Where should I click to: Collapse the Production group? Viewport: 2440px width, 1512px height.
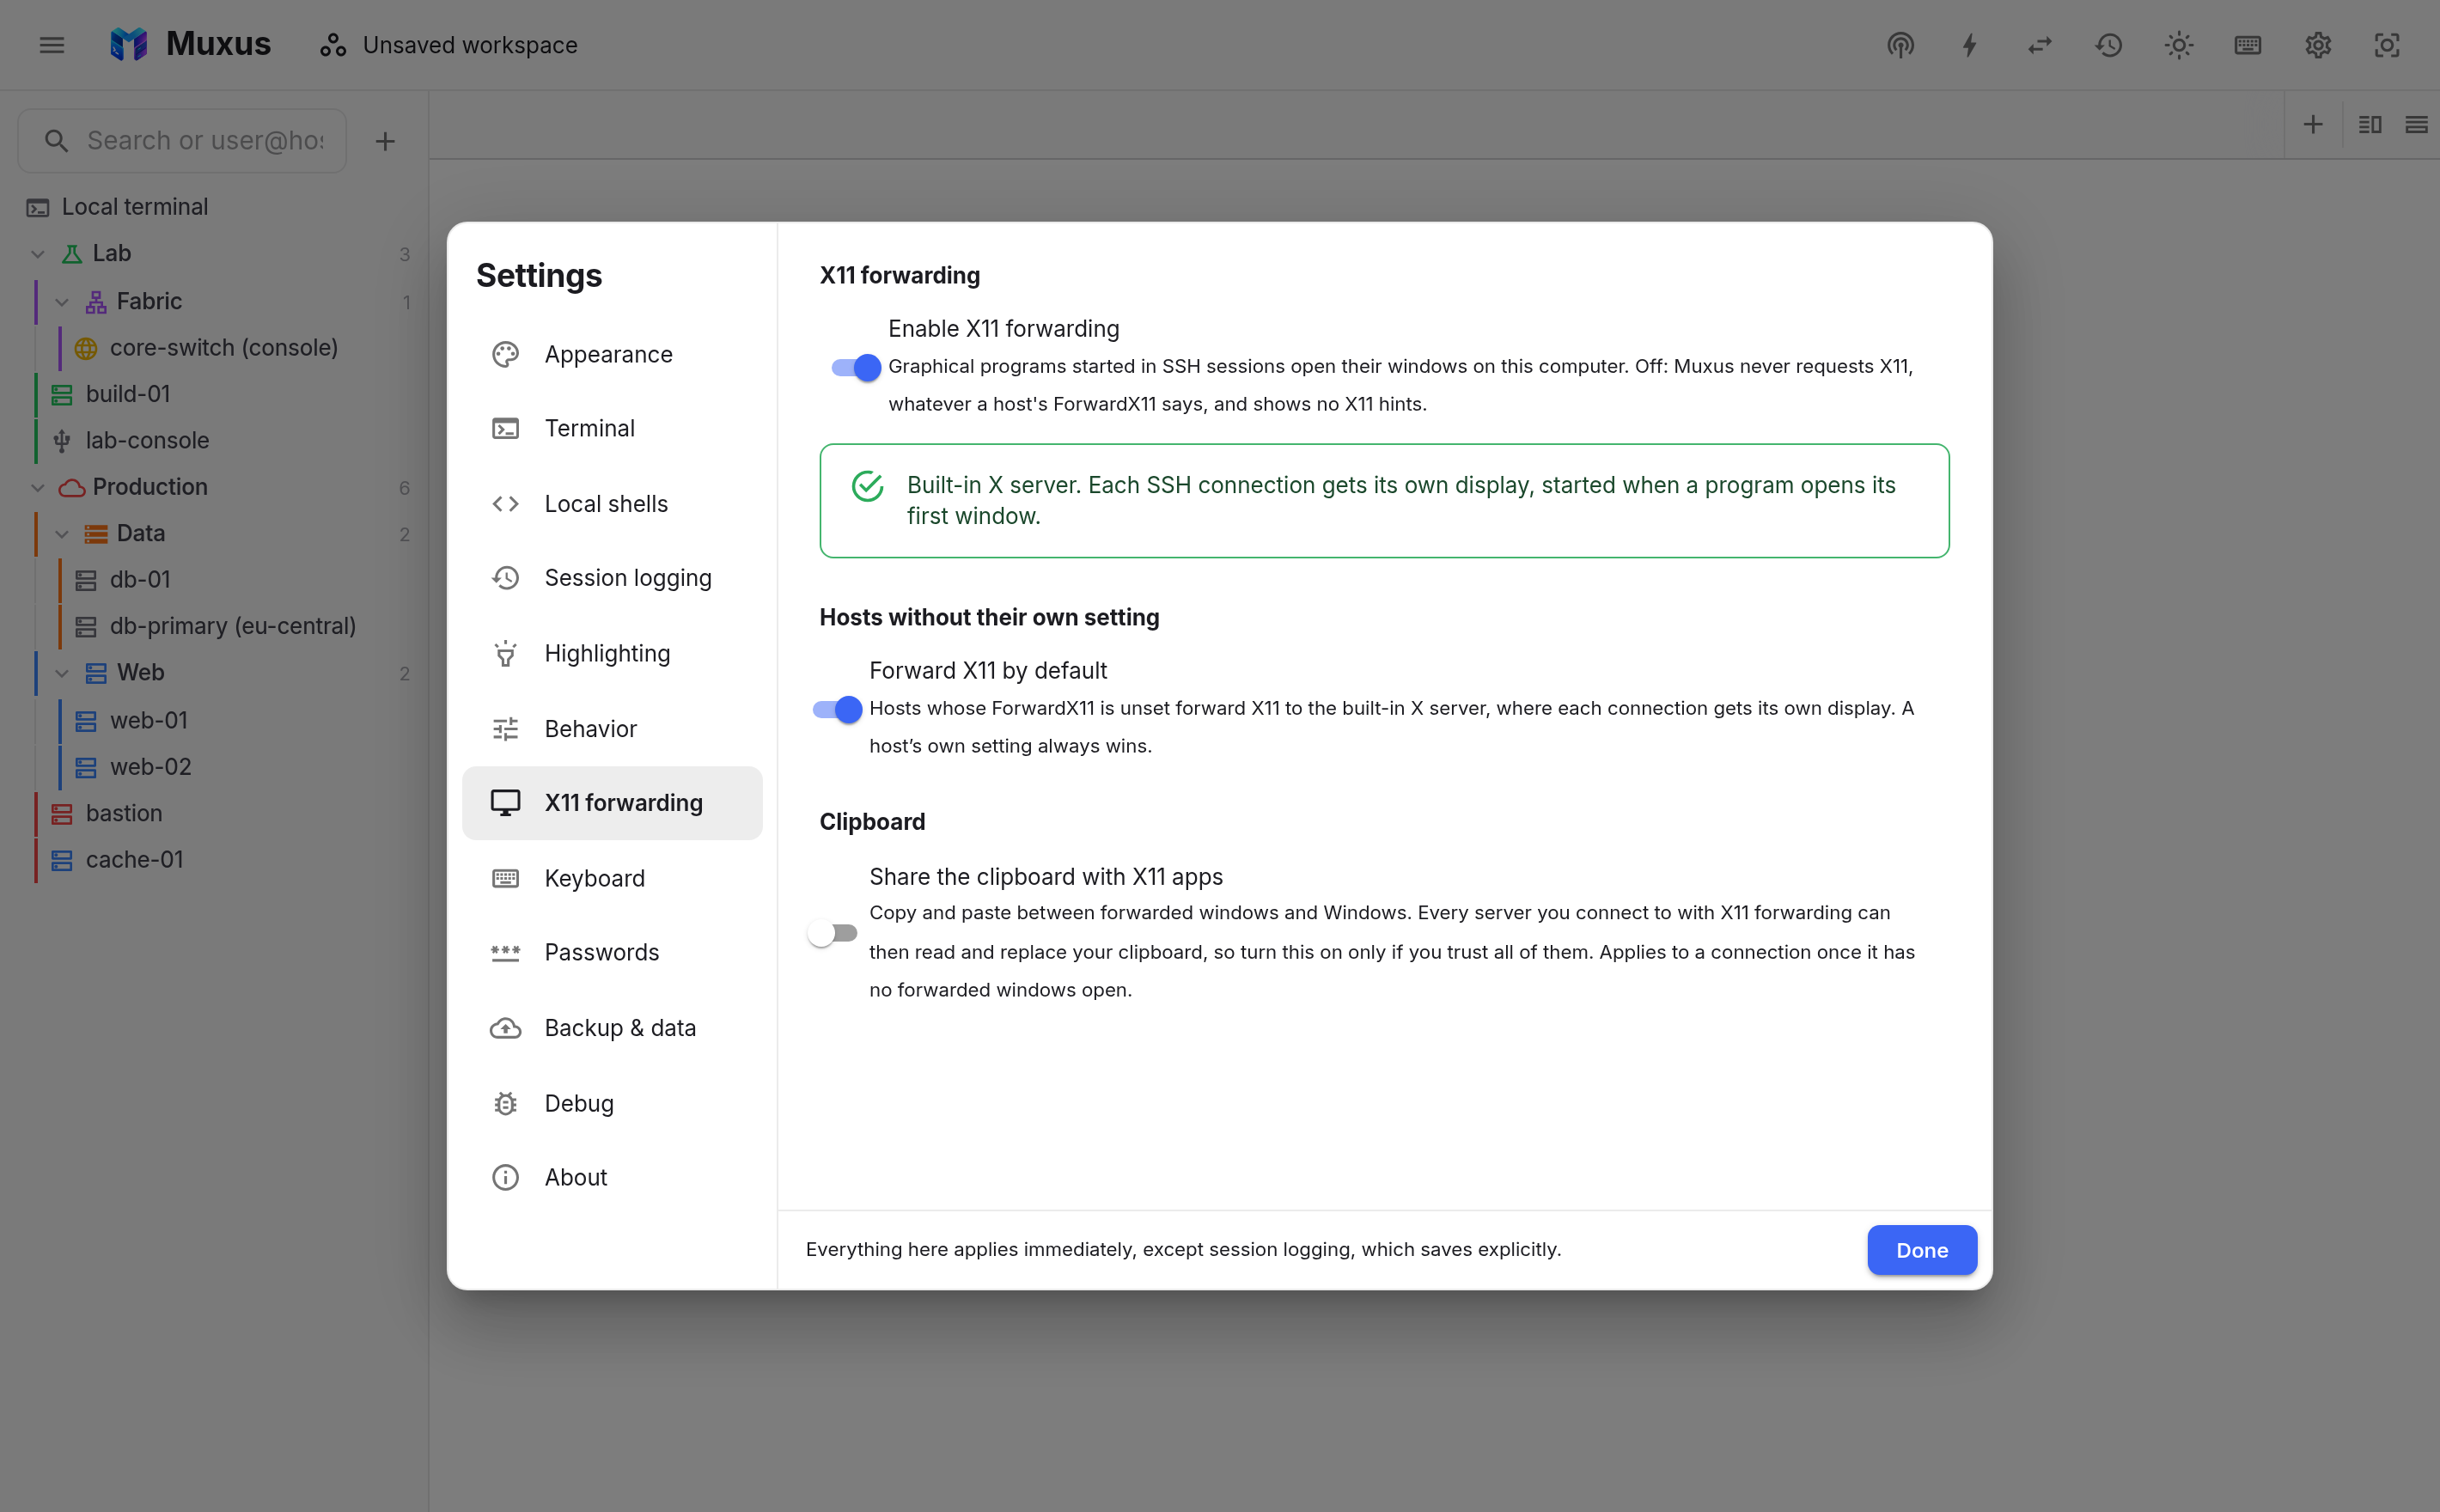(x=38, y=487)
